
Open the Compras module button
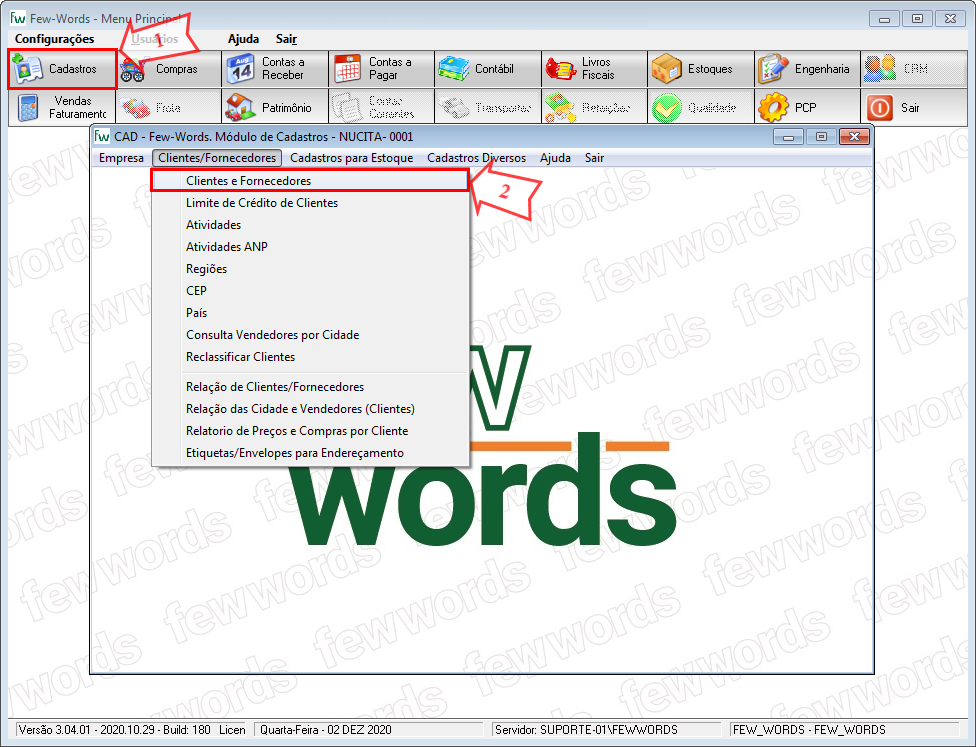click(x=168, y=68)
